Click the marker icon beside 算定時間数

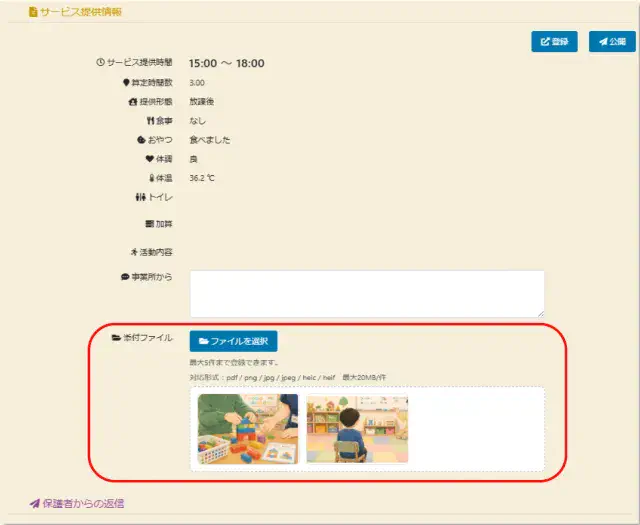(126, 82)
